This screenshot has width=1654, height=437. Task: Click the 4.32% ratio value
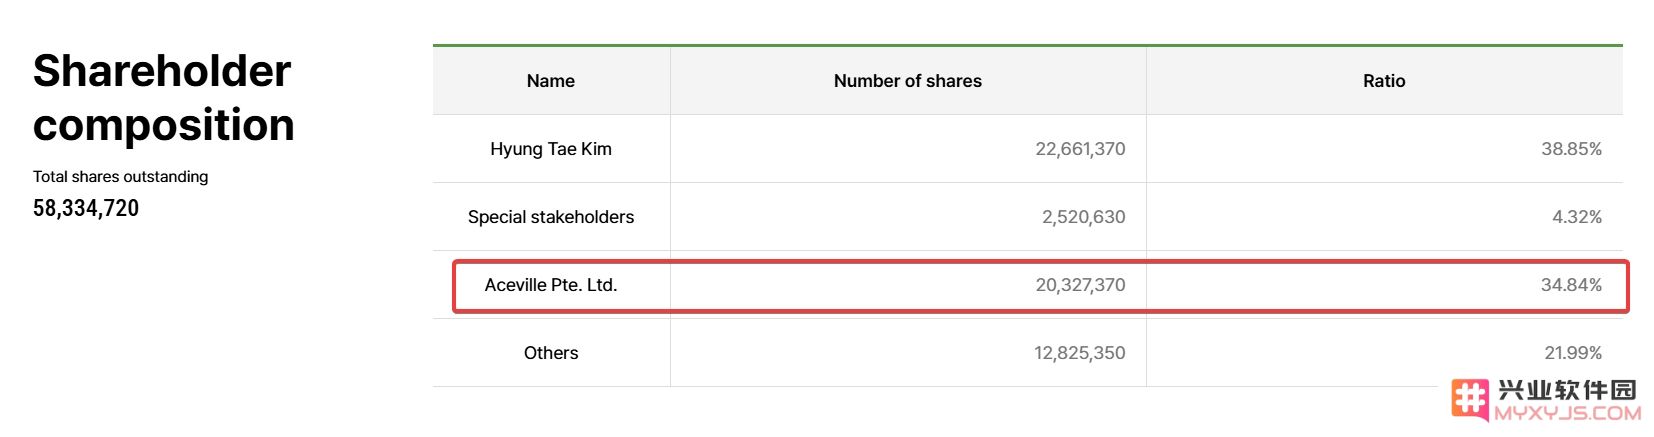coord(1577,217)
